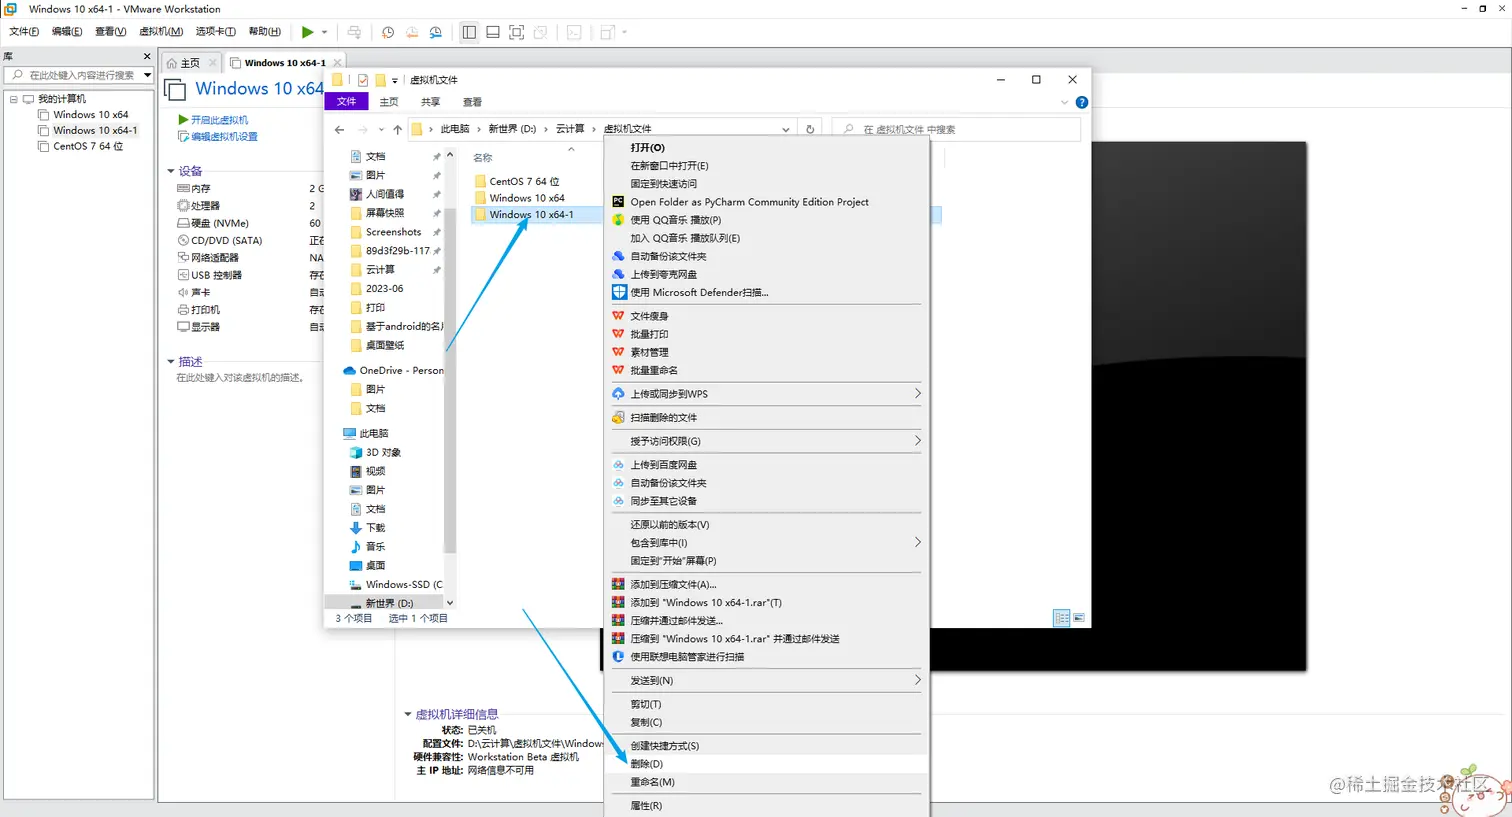Viewport: 1512px width, 817px height.
Task: Click the Explorer up-one-level arrow
Action: point(397,129)
